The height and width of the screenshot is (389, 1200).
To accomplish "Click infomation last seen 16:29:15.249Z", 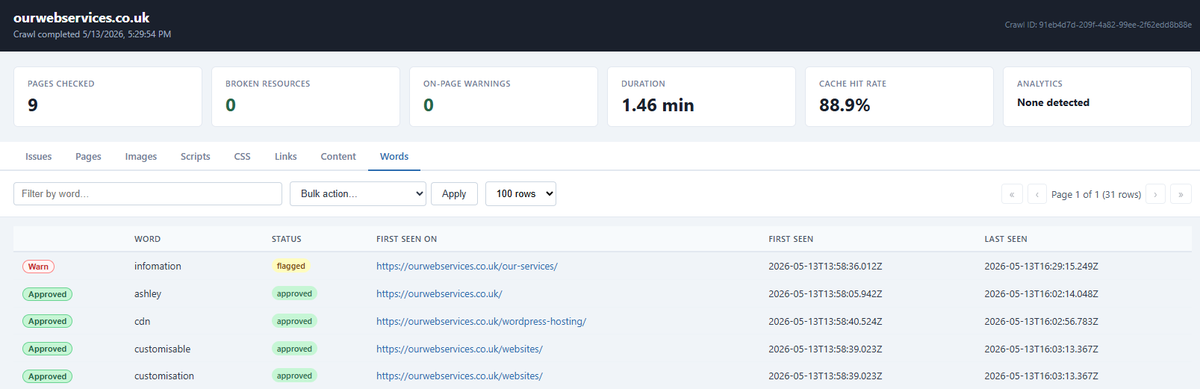I will pyautogui.click(x=1041, y=266).
